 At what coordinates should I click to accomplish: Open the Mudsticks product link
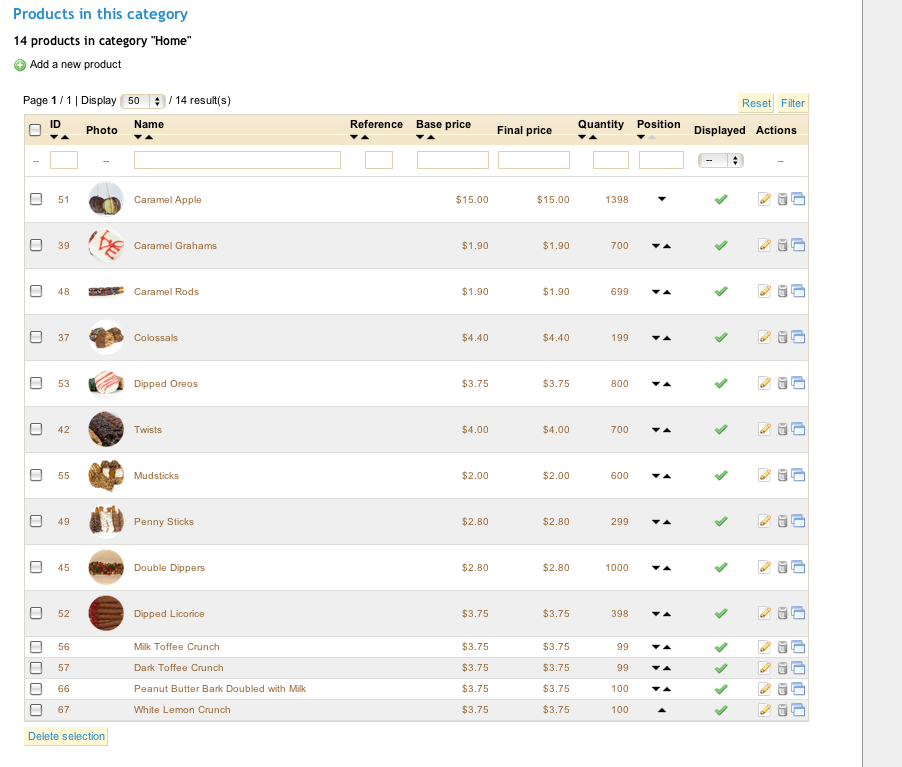(156, 476)
